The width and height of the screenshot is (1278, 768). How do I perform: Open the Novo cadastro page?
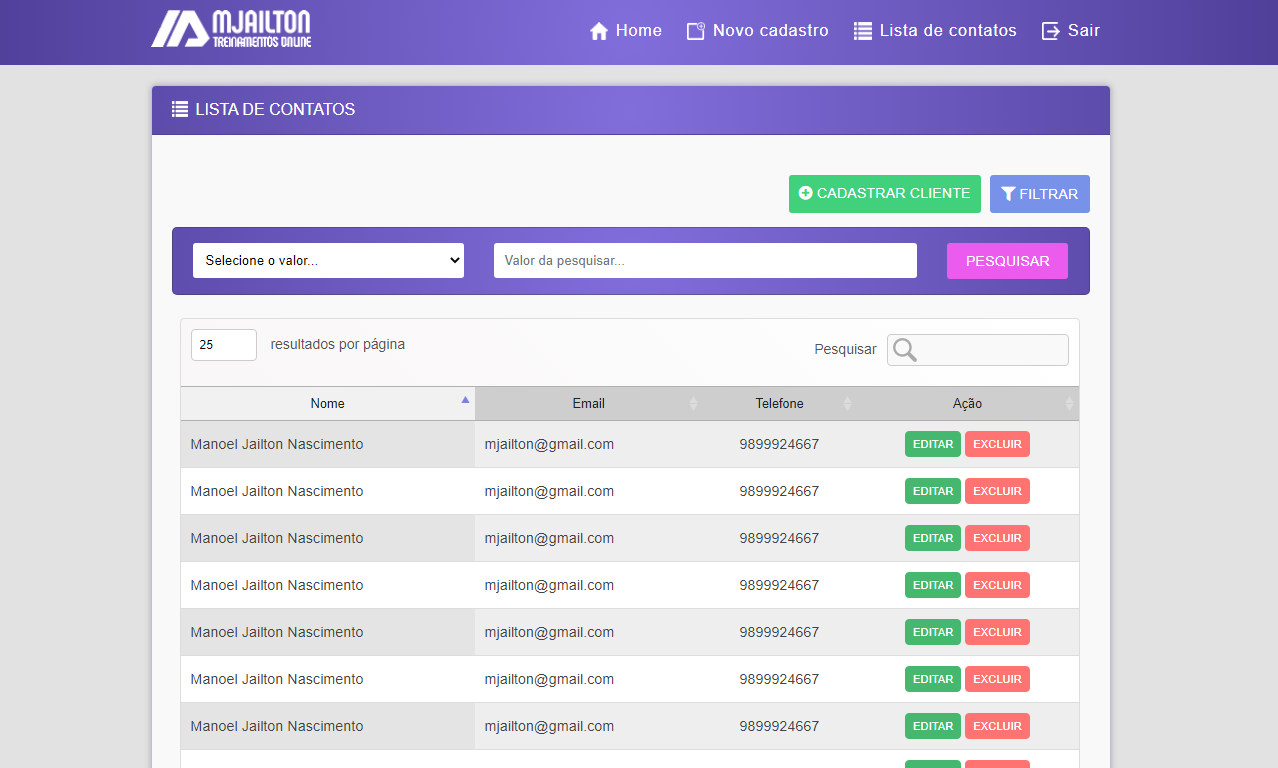[758, 31]
